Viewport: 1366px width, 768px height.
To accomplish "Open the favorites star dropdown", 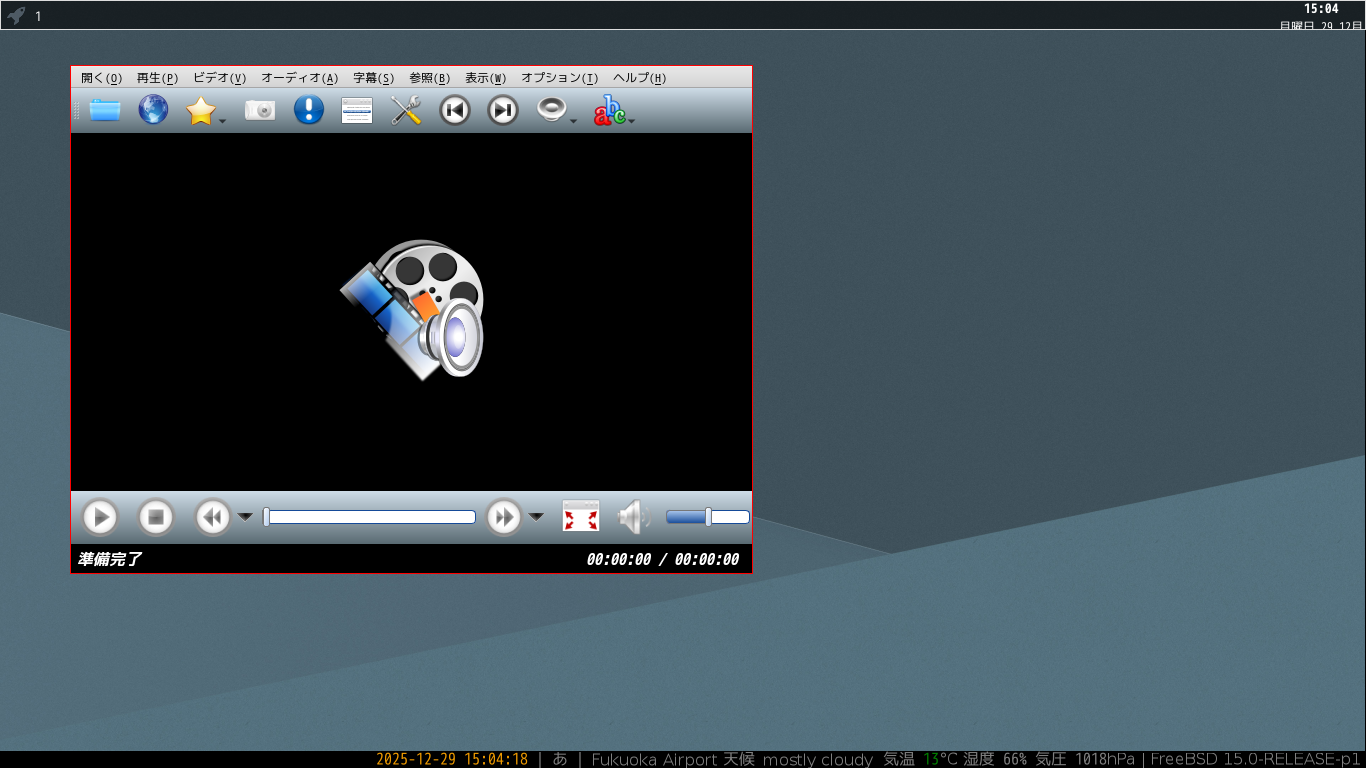I will (x=224, y=121).
